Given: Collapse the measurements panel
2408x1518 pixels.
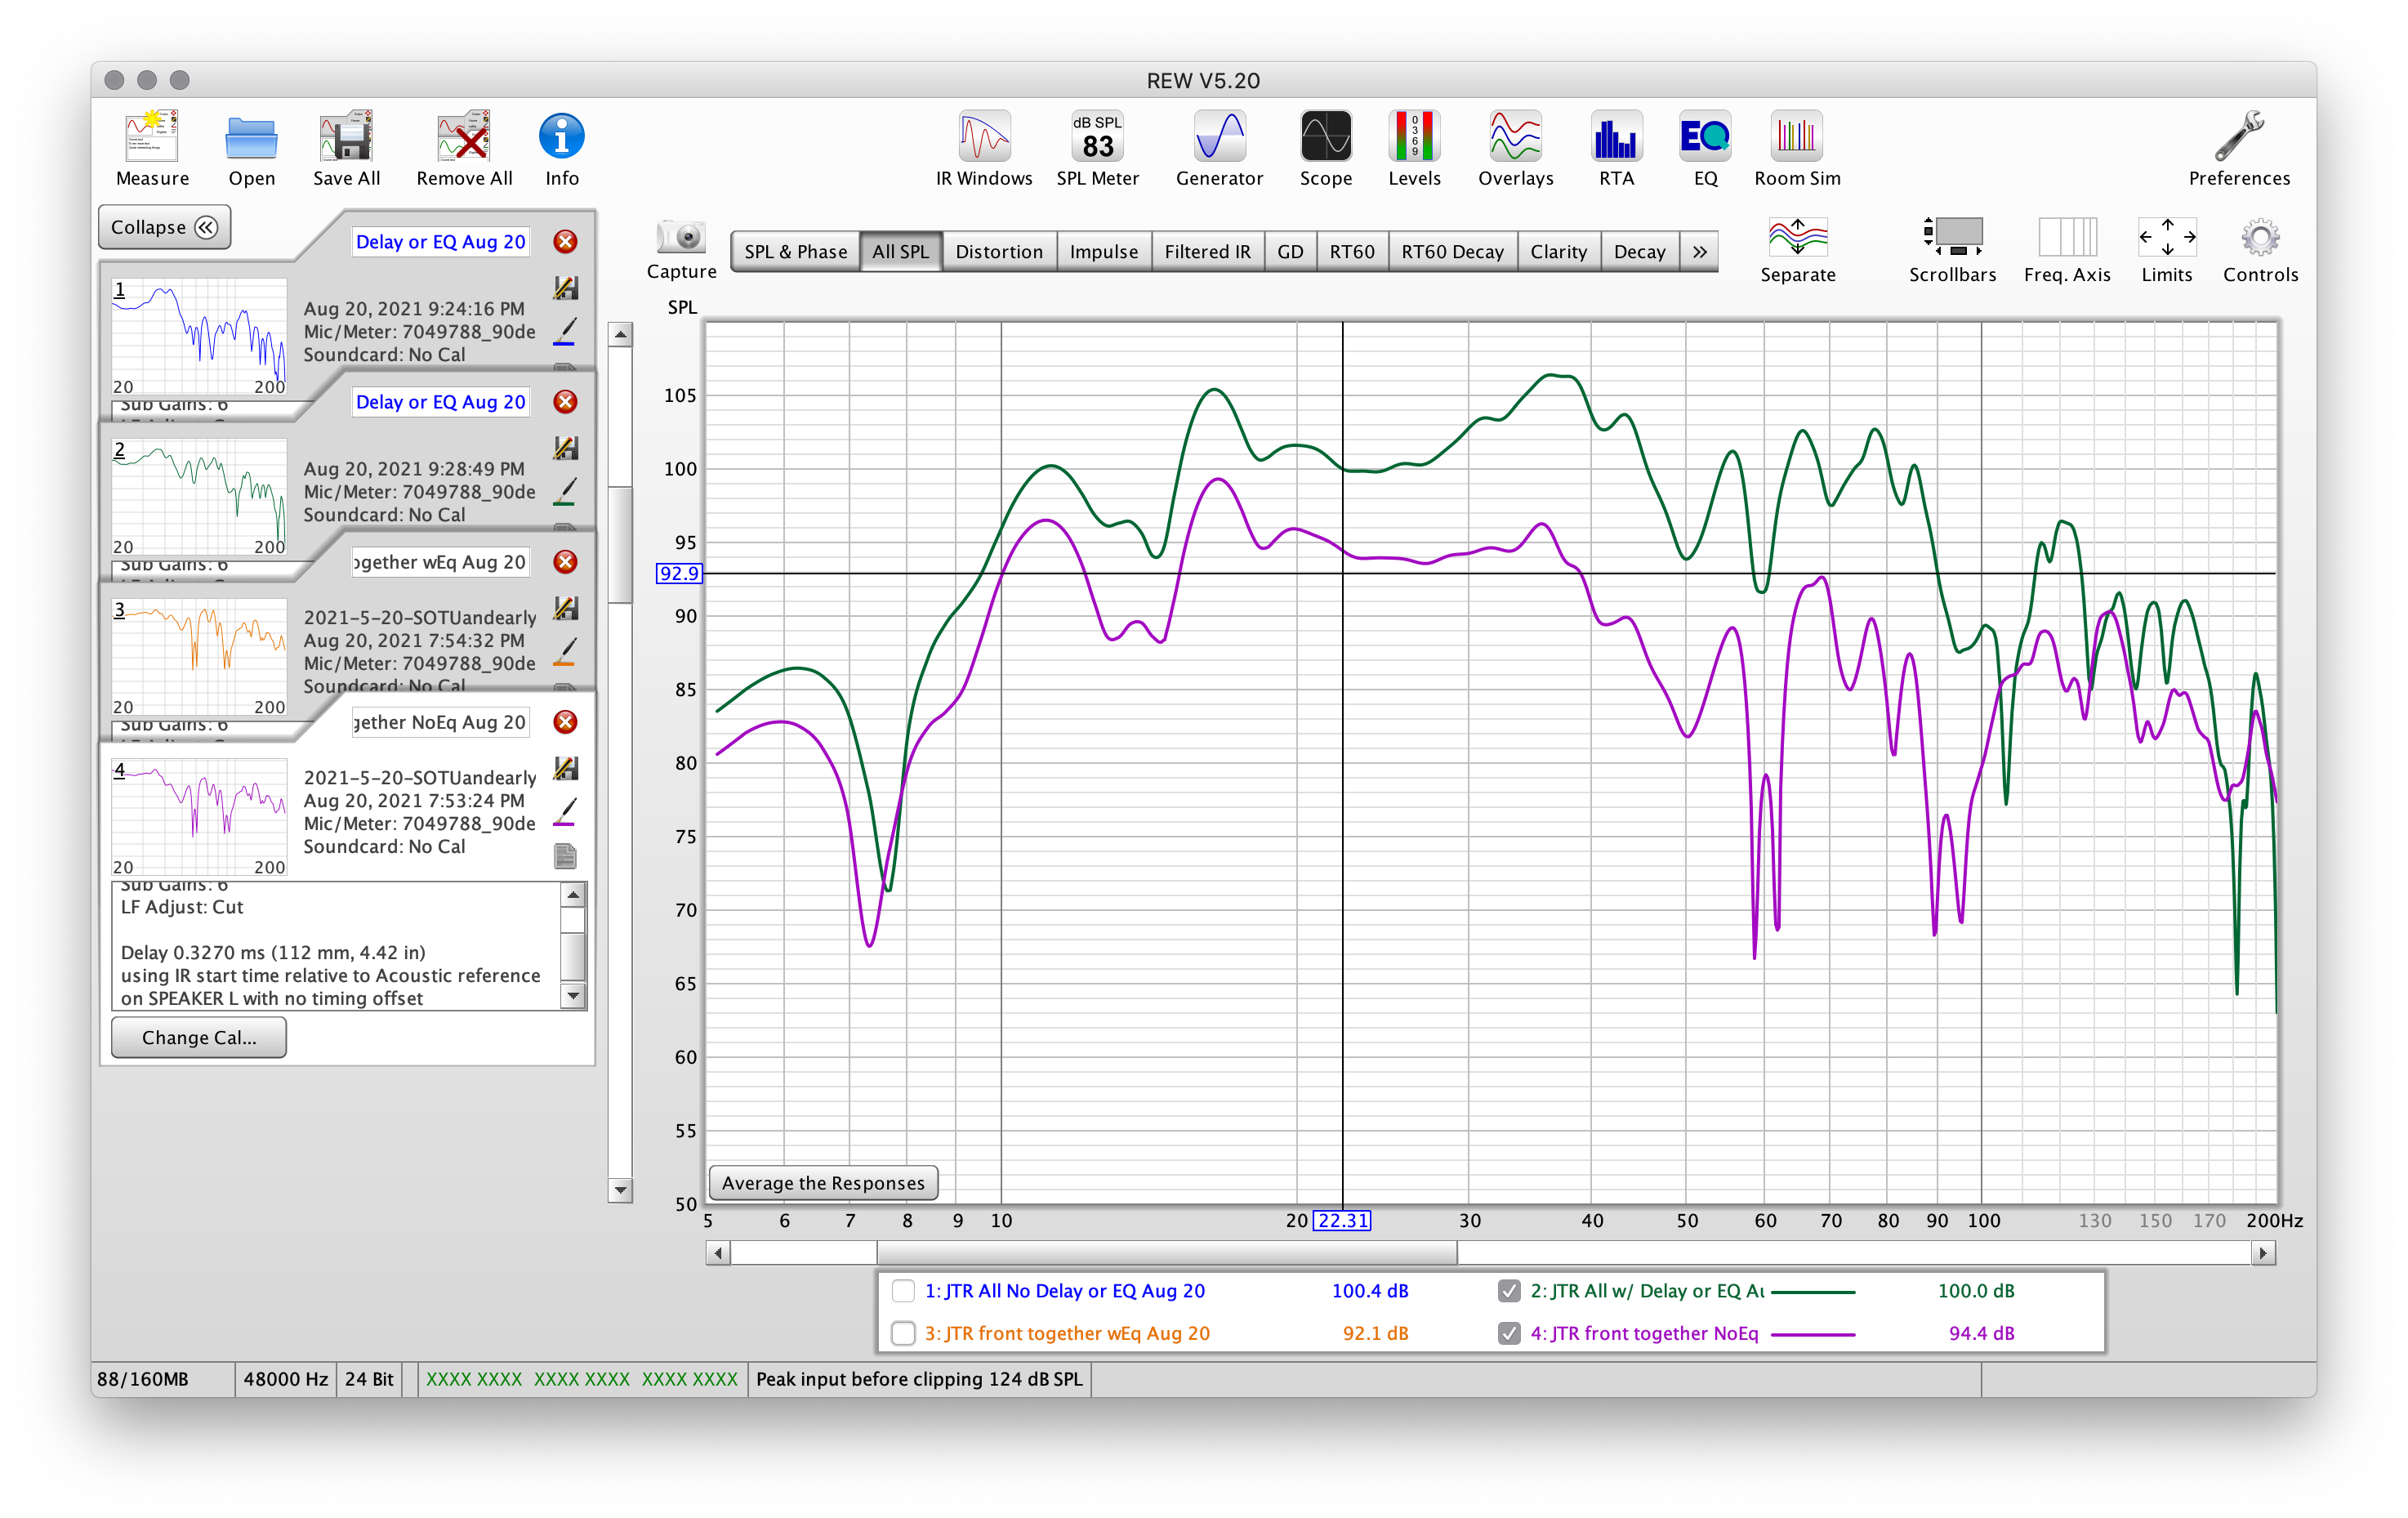Looking at the screenshot, I should pyautogui.click(x=165, y=227).
